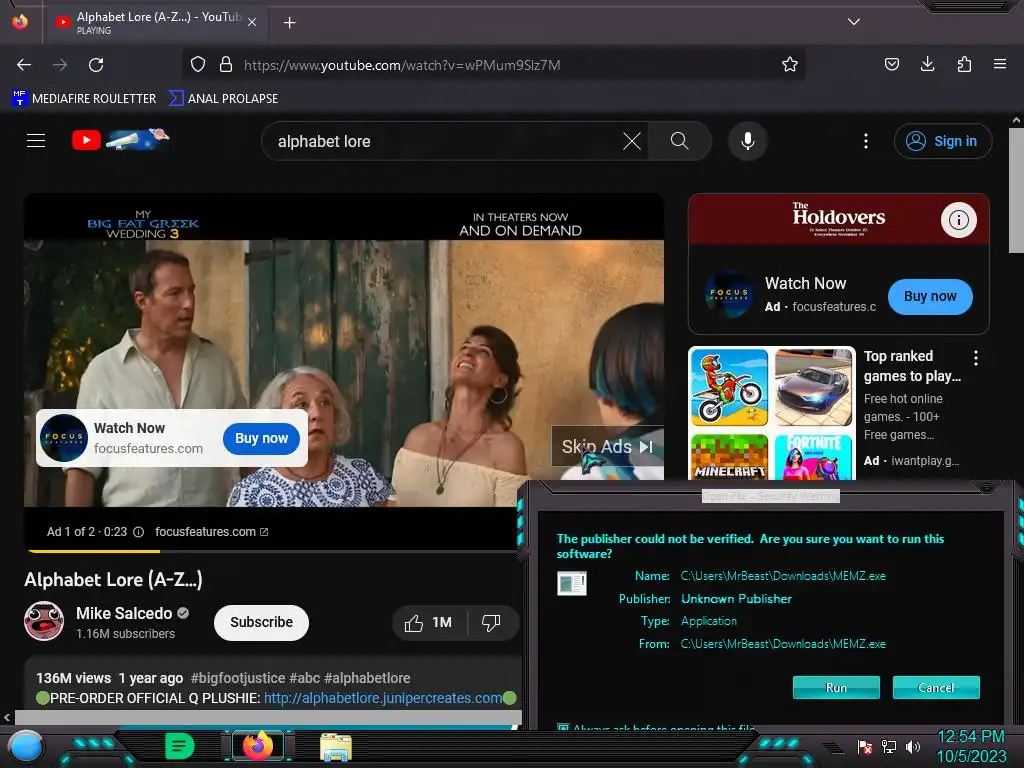Bookmark this page with star icon

pyautogui.click(x=790, y=65)
